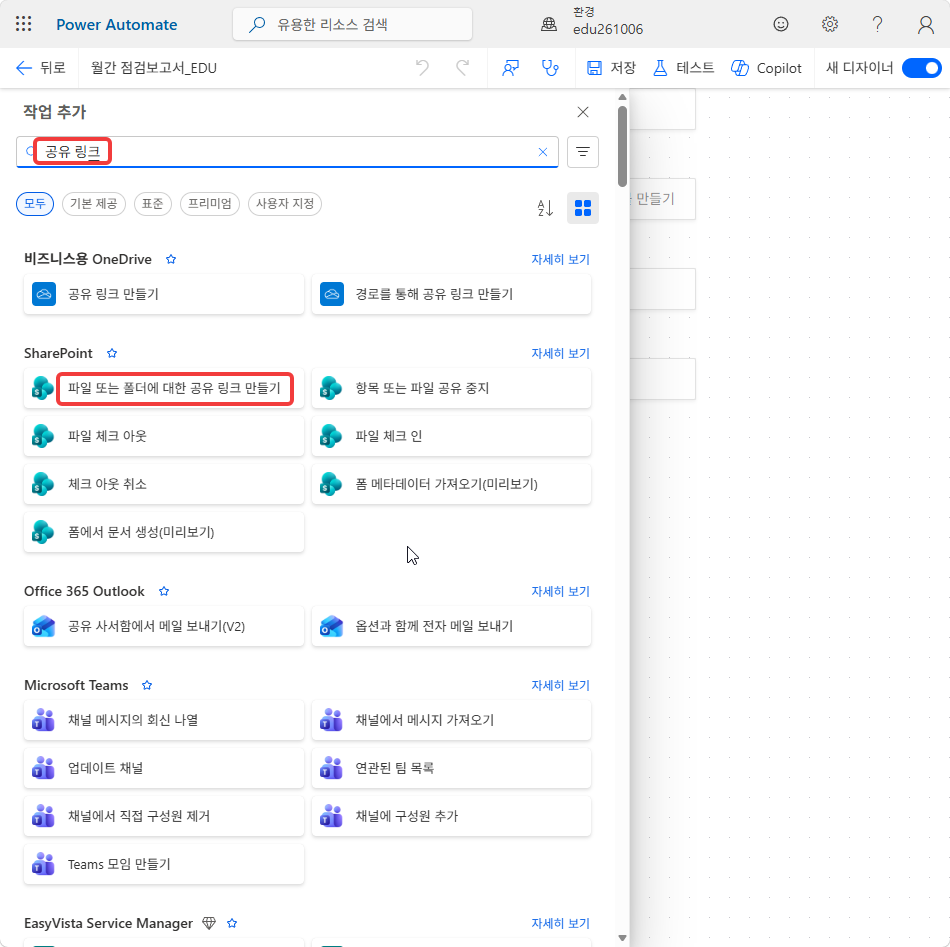
Task: Add Teams 모임 만들기 action
Action: tap(164, 864)
